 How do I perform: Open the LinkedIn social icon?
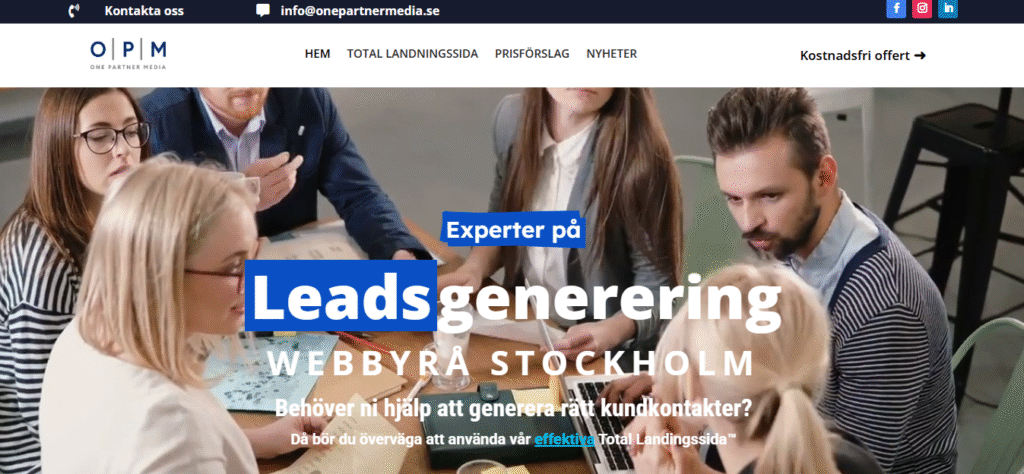click(x=948, y=8)
